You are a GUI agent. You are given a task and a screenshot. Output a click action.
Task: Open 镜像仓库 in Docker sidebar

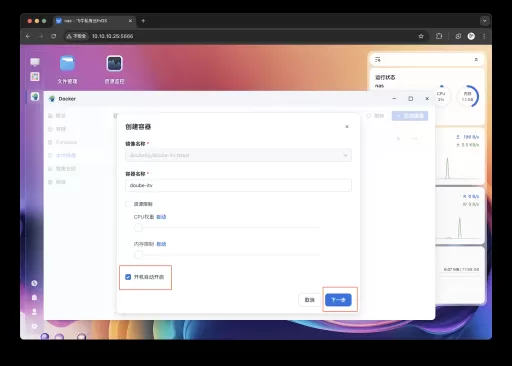click(x=62, y=169)
